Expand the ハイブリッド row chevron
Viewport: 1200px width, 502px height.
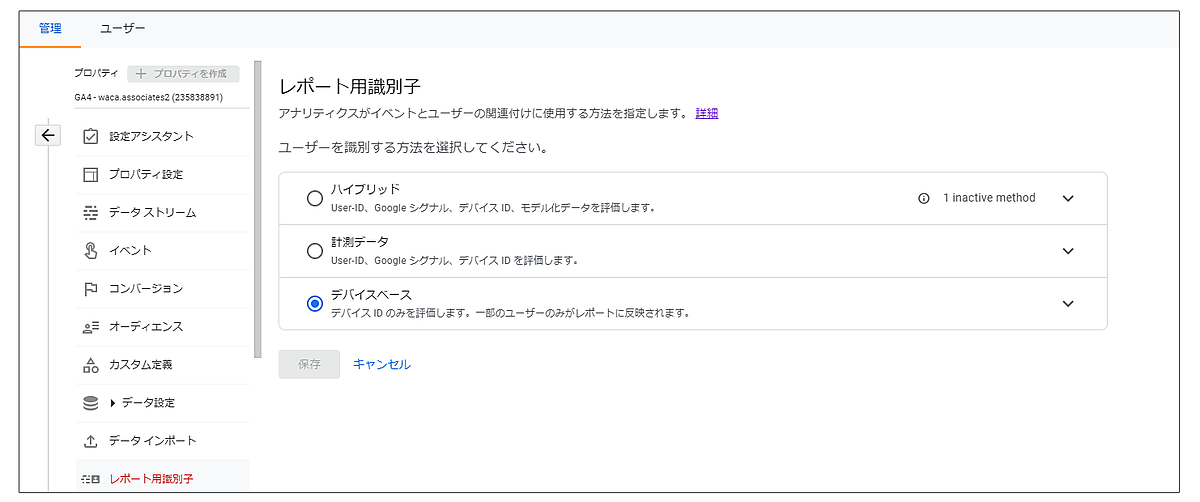pyautogui.click(x=1068, y=198)
